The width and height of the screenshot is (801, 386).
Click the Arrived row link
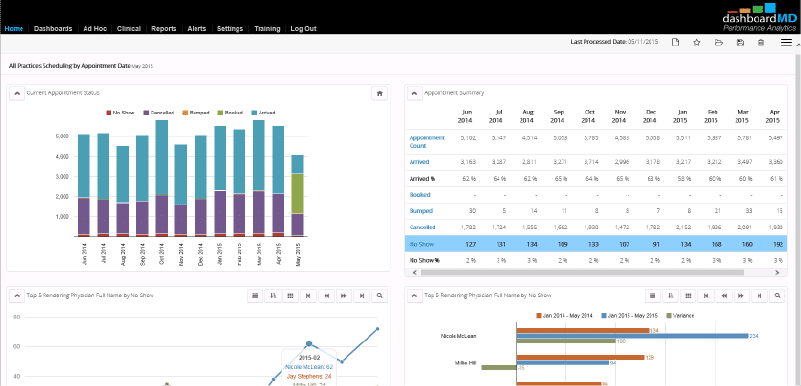pyautogui.click(x=419, y=162)
